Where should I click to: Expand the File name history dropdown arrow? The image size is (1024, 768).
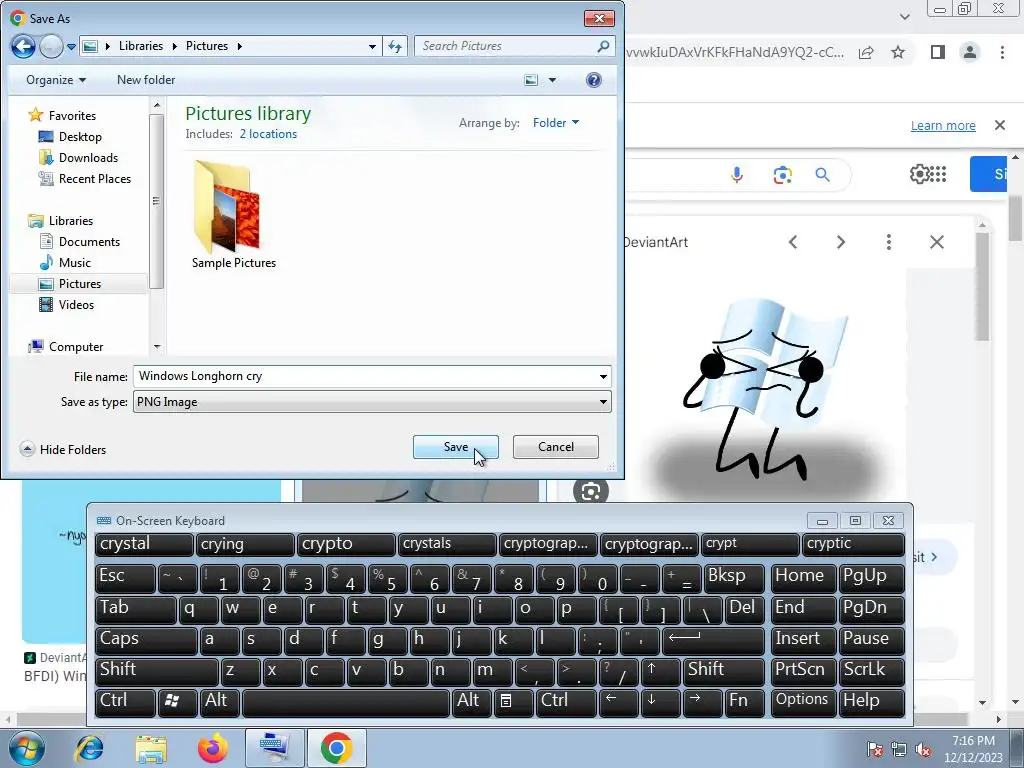point(603,376)
